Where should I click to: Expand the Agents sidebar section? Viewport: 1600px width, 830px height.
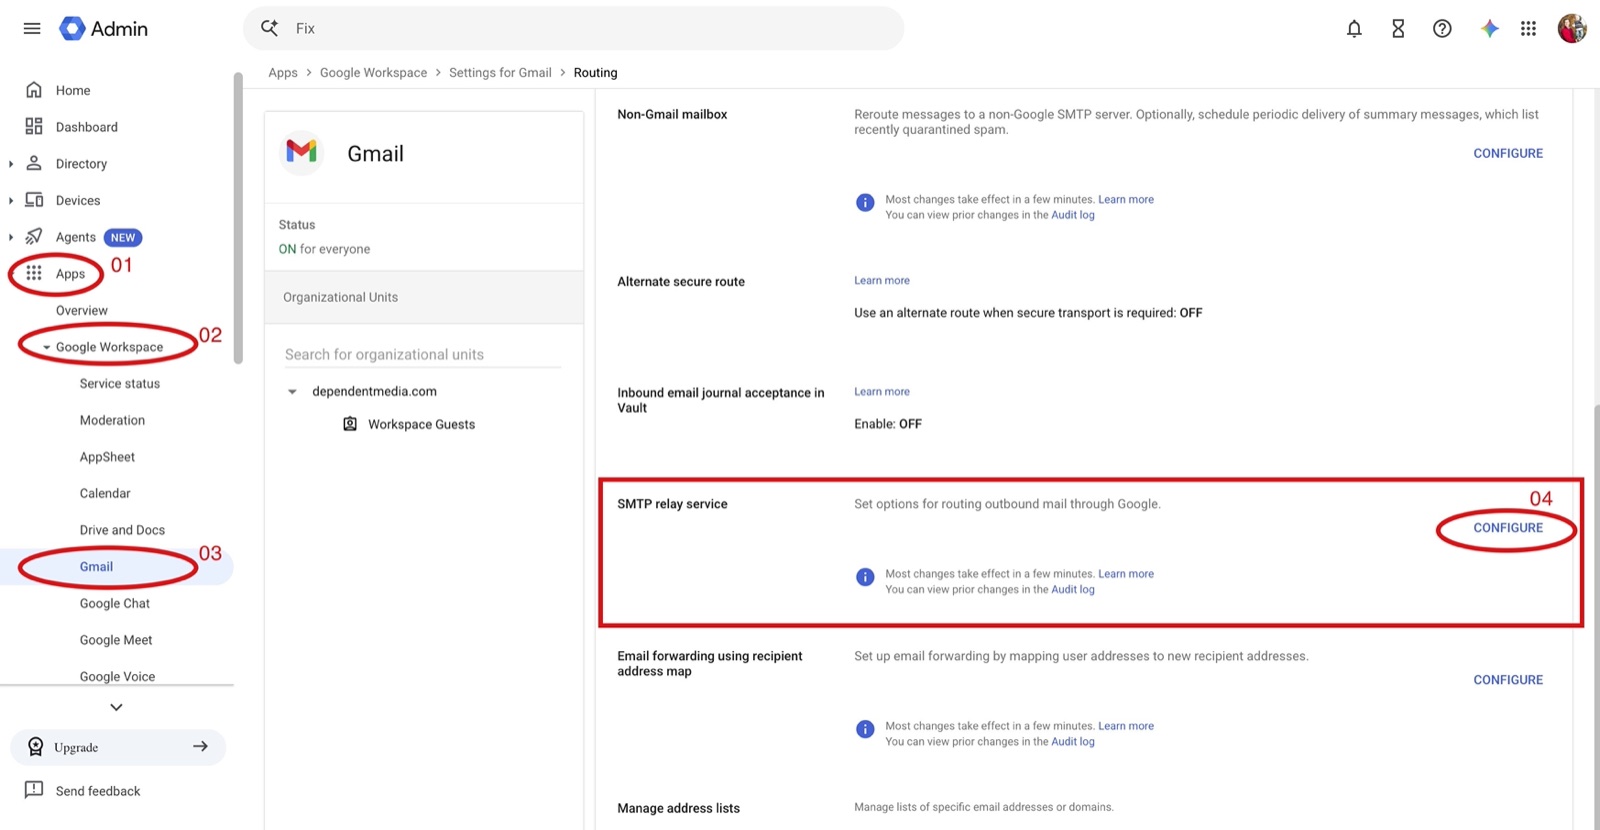click(11, 237)
